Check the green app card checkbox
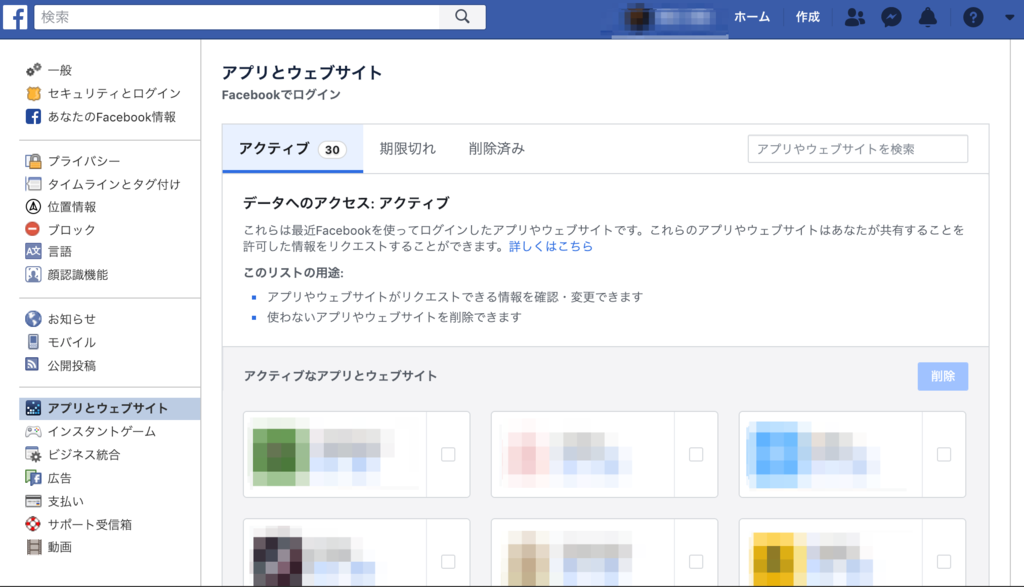The width and height of the screenshot is (1024, 587). coord(448,454)
